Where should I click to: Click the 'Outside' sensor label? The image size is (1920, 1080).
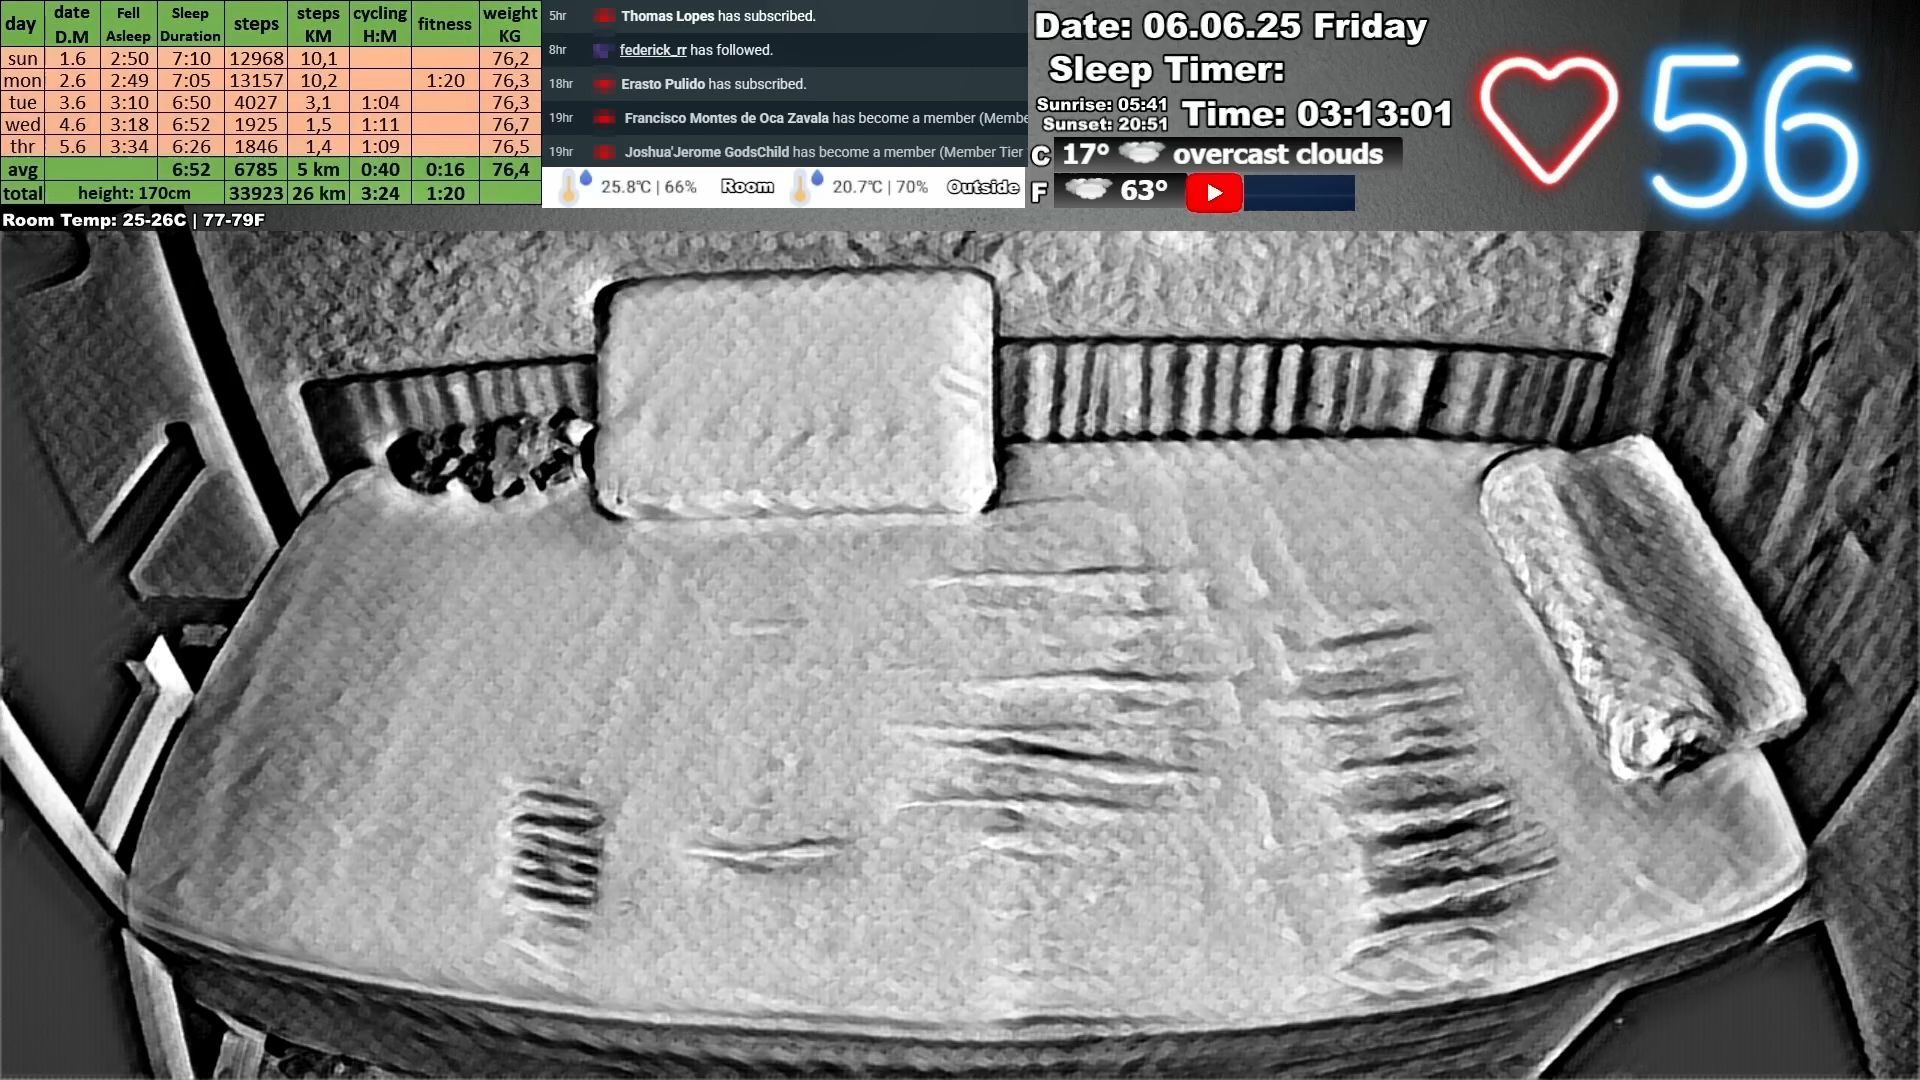coord(983,187)
